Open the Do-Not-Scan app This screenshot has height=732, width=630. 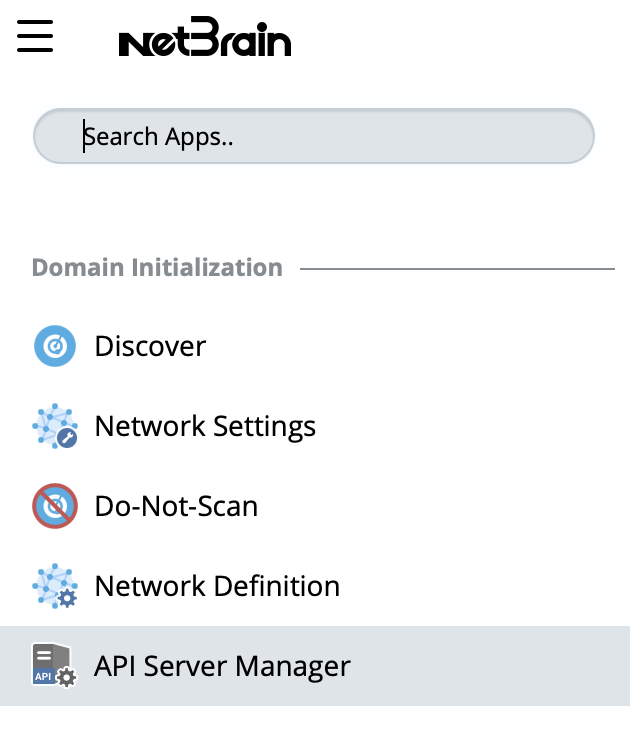tap(176, 507)
